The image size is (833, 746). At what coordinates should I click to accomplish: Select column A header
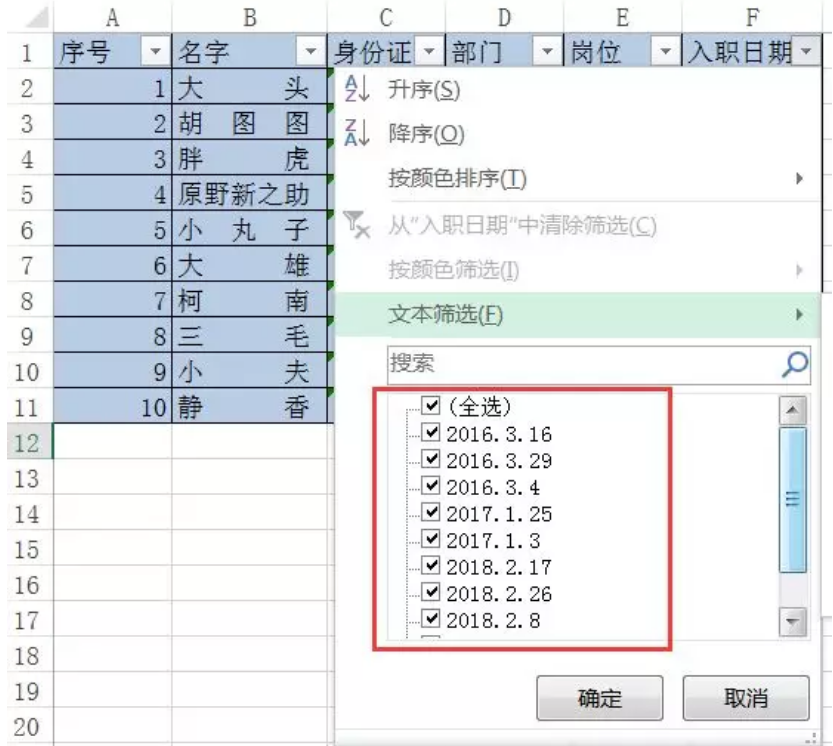[112, 18]
